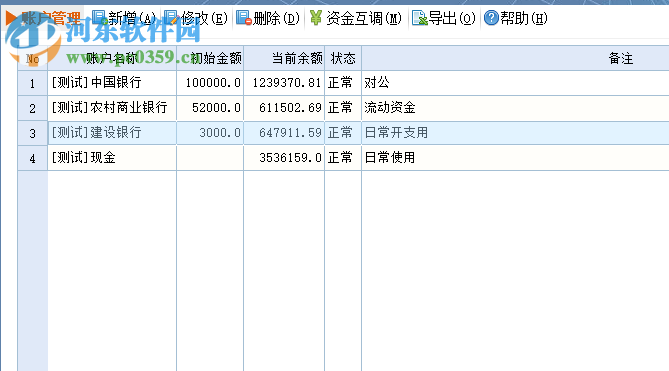The image size is (669, 371).
Task: Click remark 日常开支用
Action: click(x=396, y=133)
